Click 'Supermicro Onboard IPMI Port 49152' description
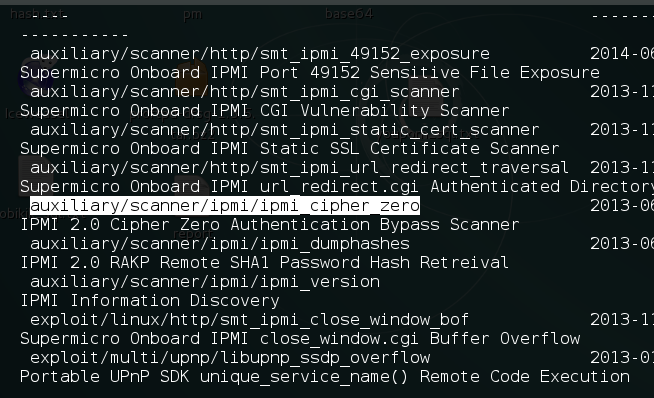Image resolution: width=654 pixels, height=398 pixels. (190, 73)
